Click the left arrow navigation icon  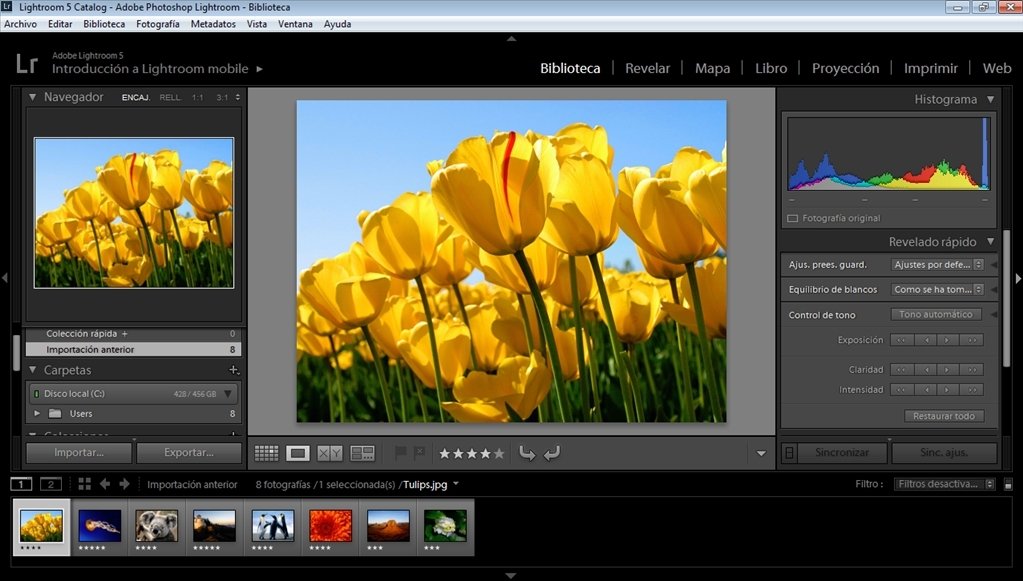[104, 483]
